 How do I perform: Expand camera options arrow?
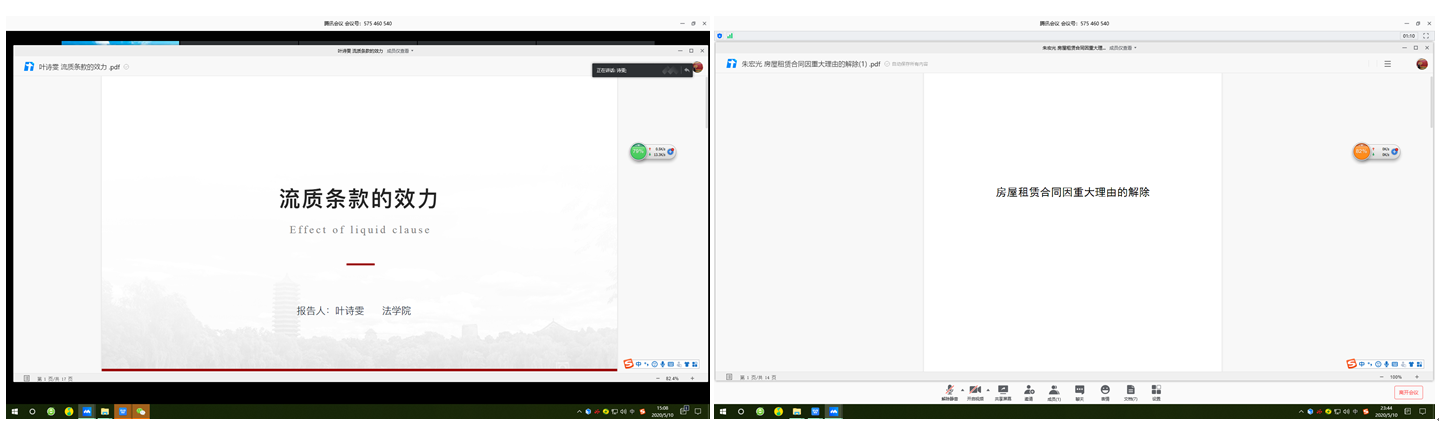click(988, 389)
